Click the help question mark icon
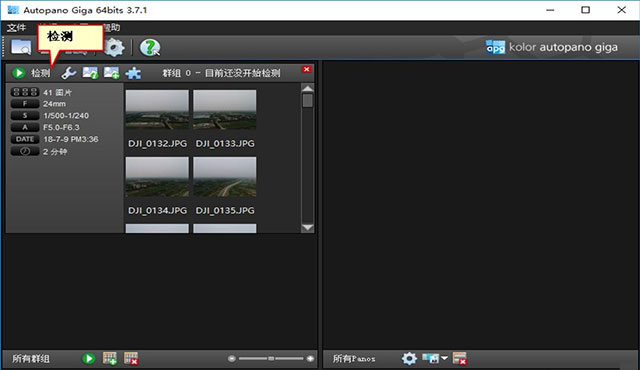 coord(150,47)
